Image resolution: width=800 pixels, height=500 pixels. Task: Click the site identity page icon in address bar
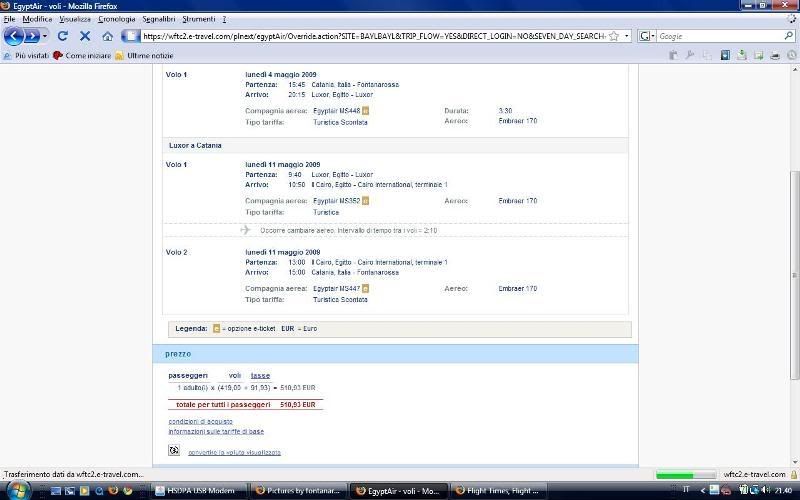pos(131,36)
